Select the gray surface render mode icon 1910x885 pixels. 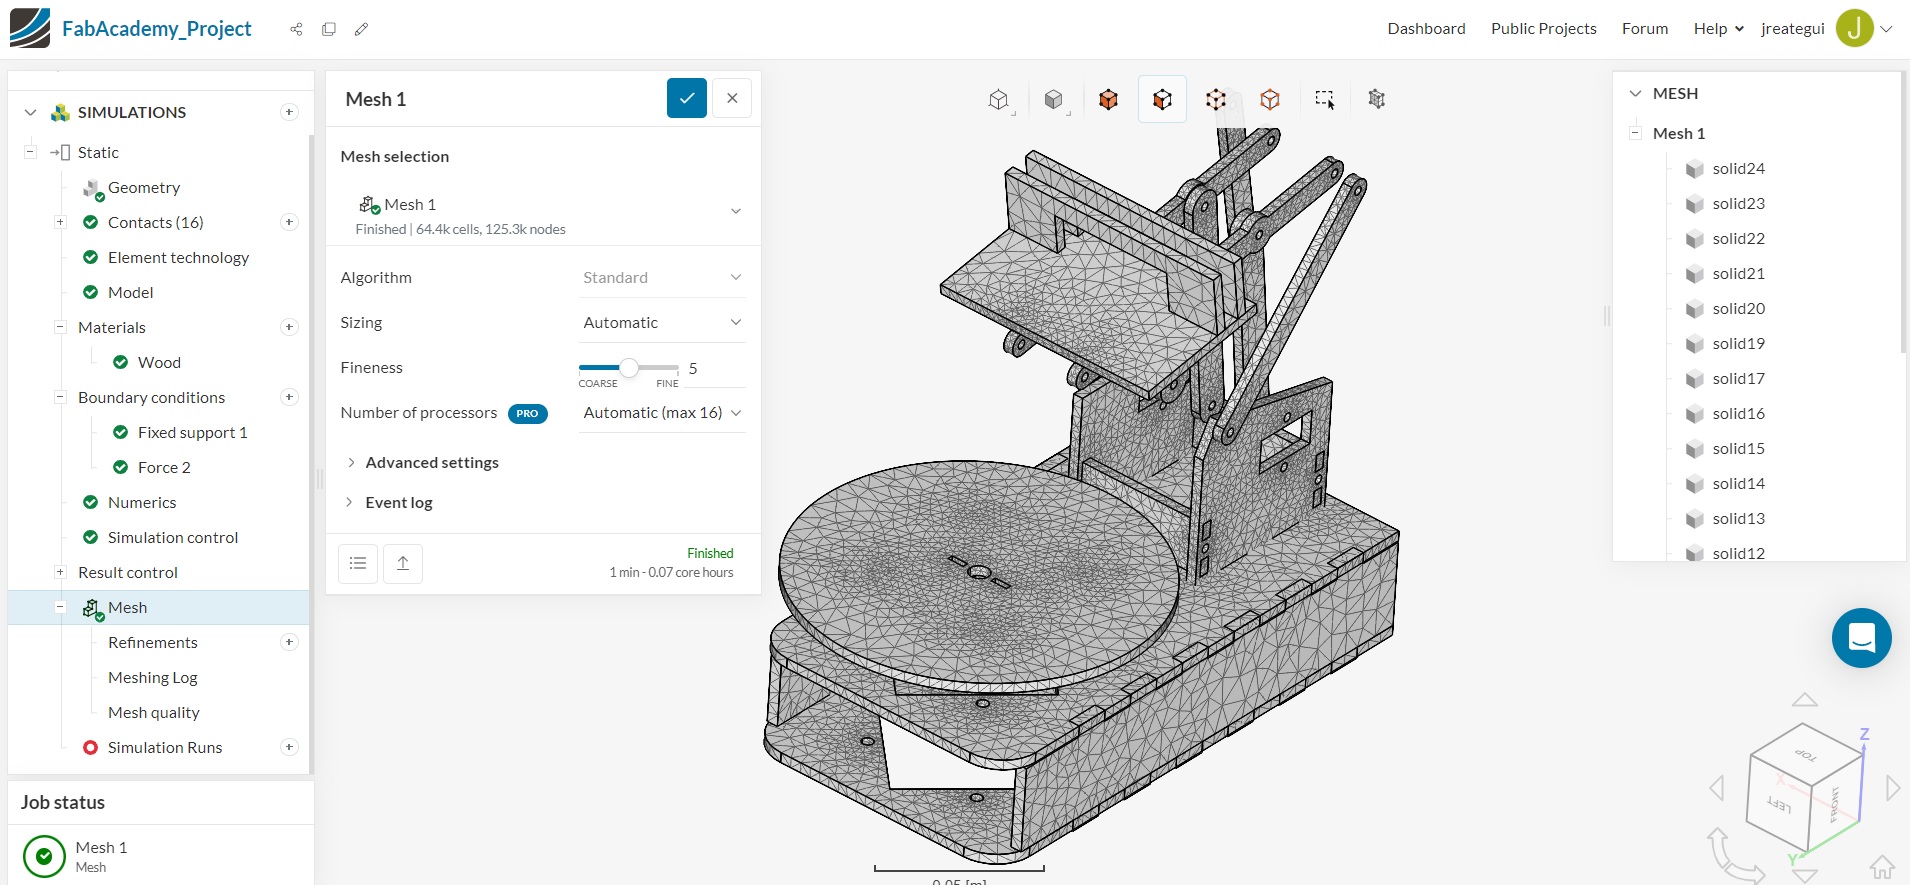pos(1054,99)
